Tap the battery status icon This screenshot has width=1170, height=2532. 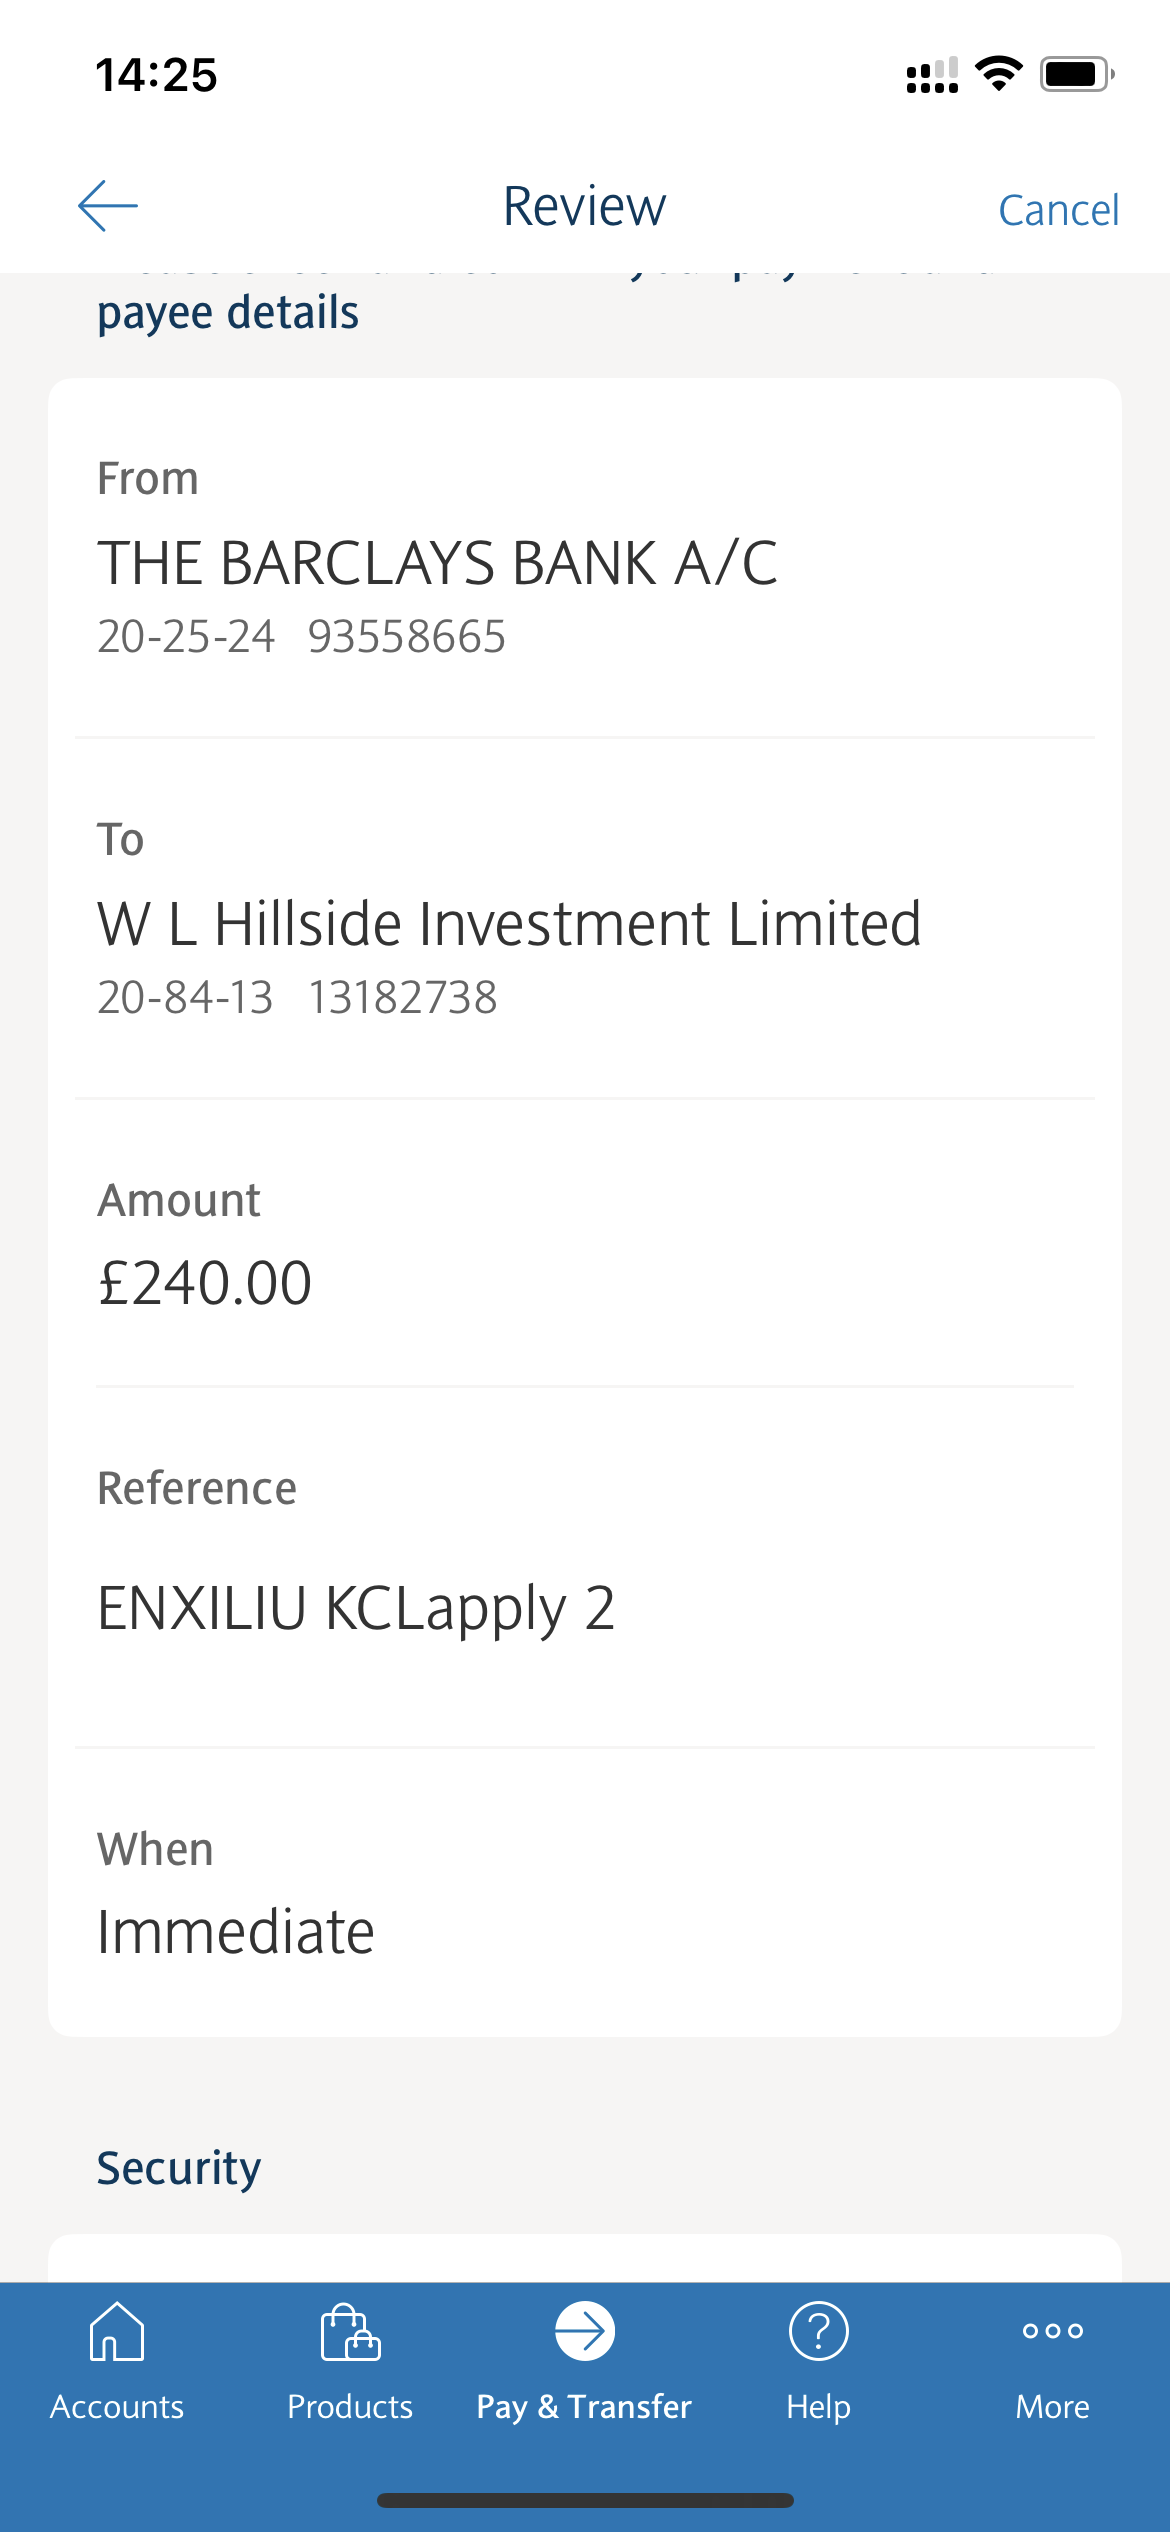1076,74
